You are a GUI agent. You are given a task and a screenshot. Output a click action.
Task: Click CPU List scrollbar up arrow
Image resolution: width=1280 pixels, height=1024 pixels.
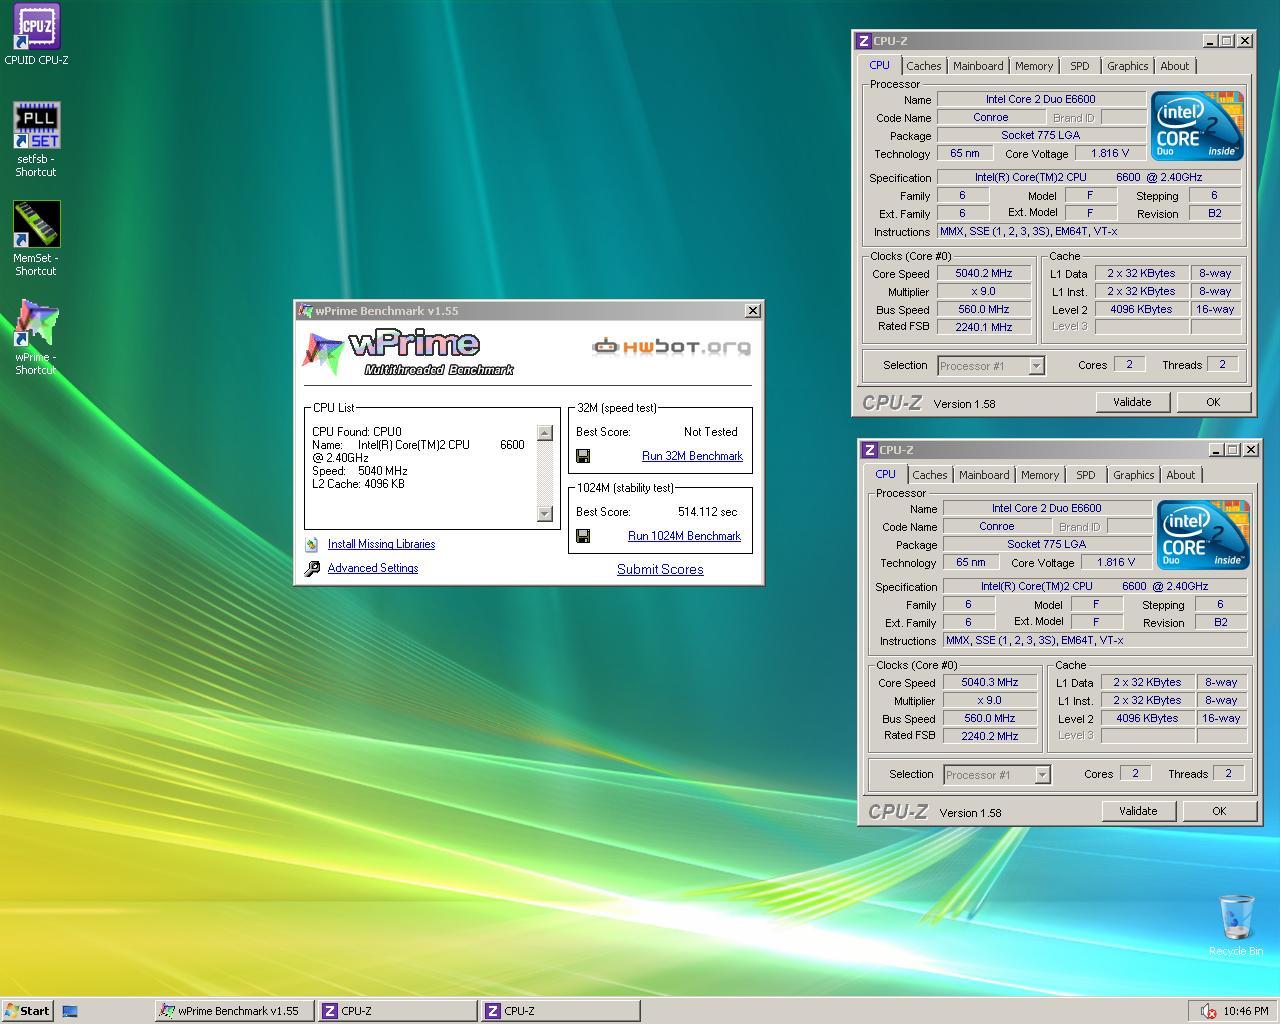click(x=545, y=433)
